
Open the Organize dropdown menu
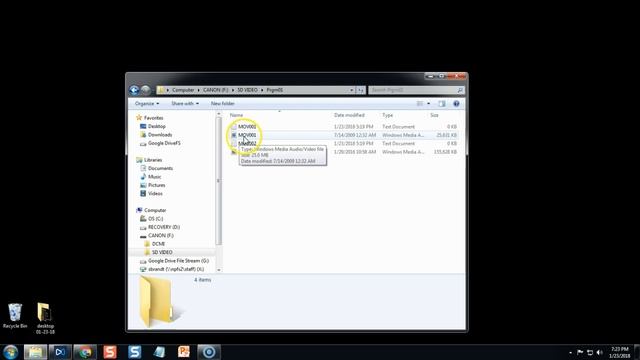pos(147,104)
